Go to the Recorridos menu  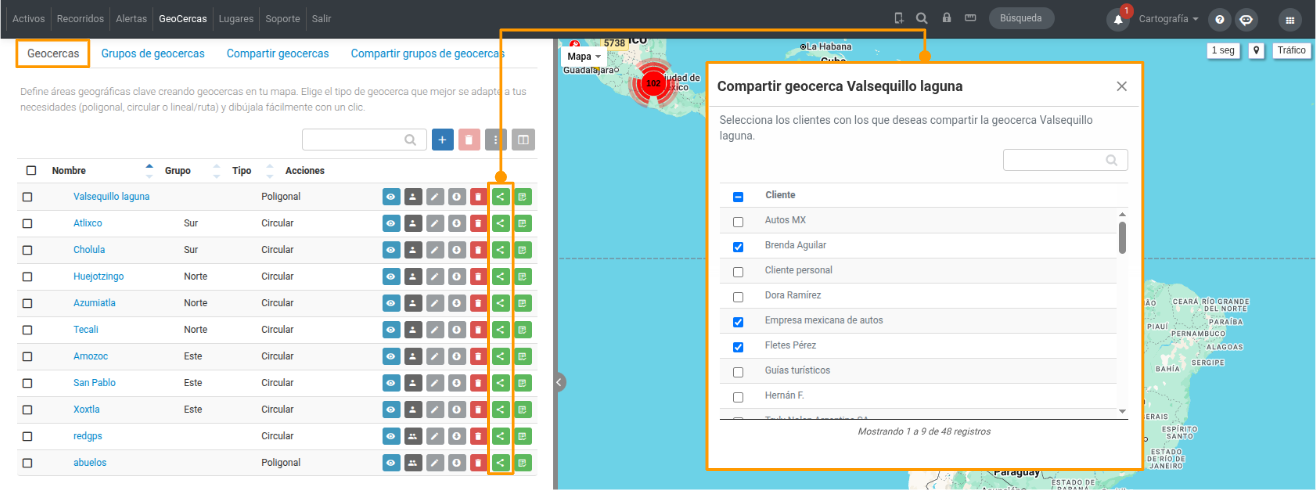(80, 19)
